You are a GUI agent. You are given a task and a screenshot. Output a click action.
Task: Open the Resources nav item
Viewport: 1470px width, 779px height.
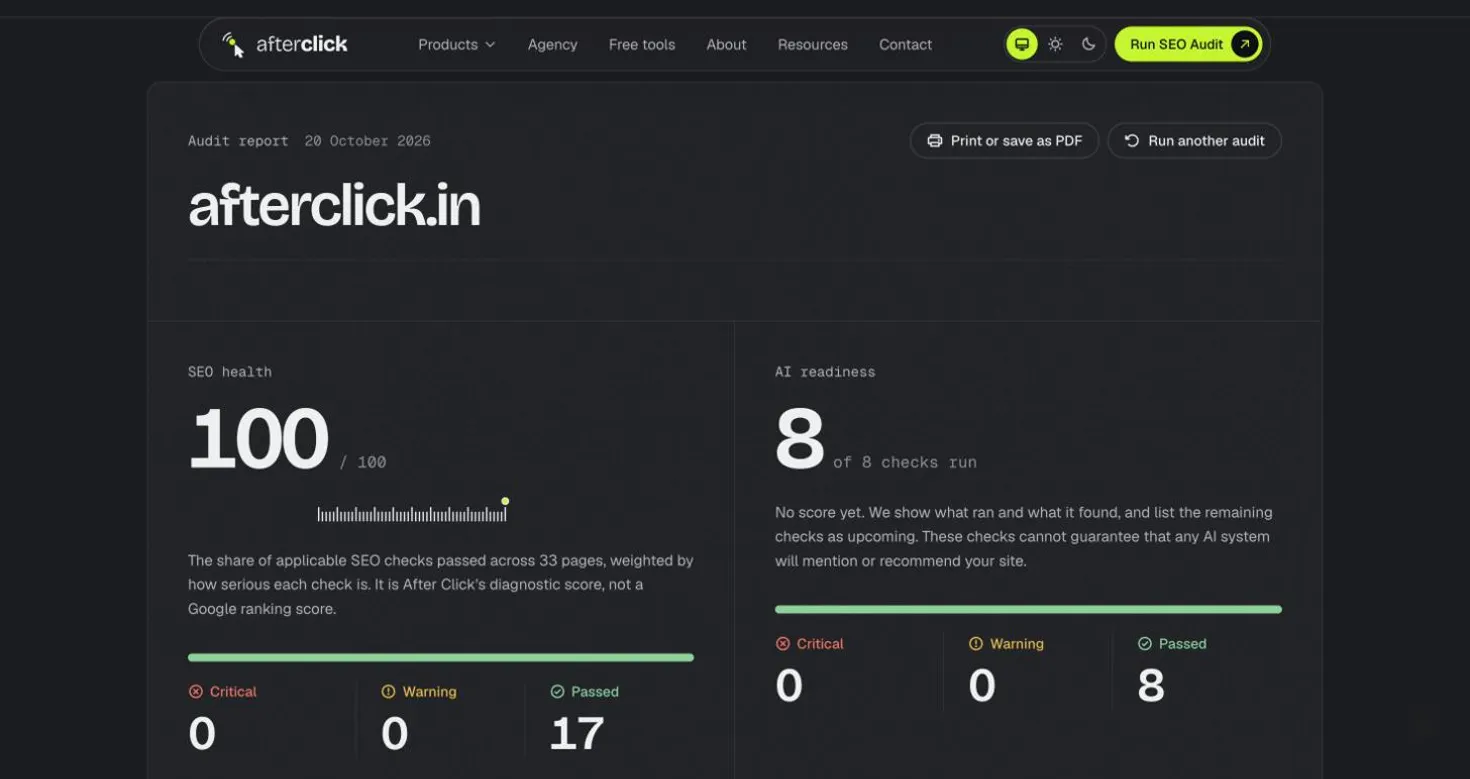[x=812, y=44]
